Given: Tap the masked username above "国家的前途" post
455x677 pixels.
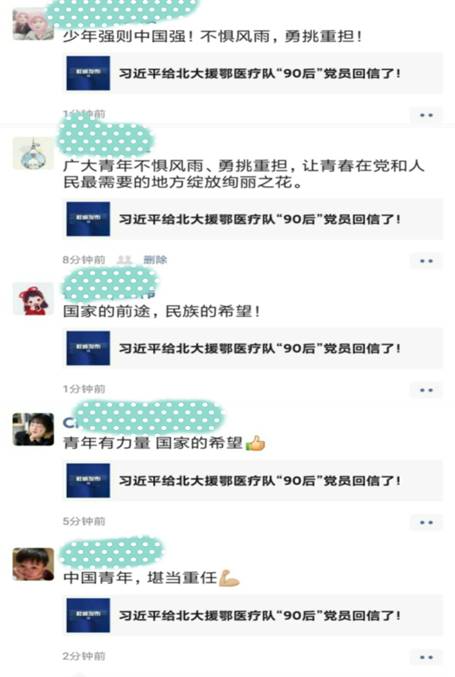Looking at the screenshot, I should click(110, 285).
